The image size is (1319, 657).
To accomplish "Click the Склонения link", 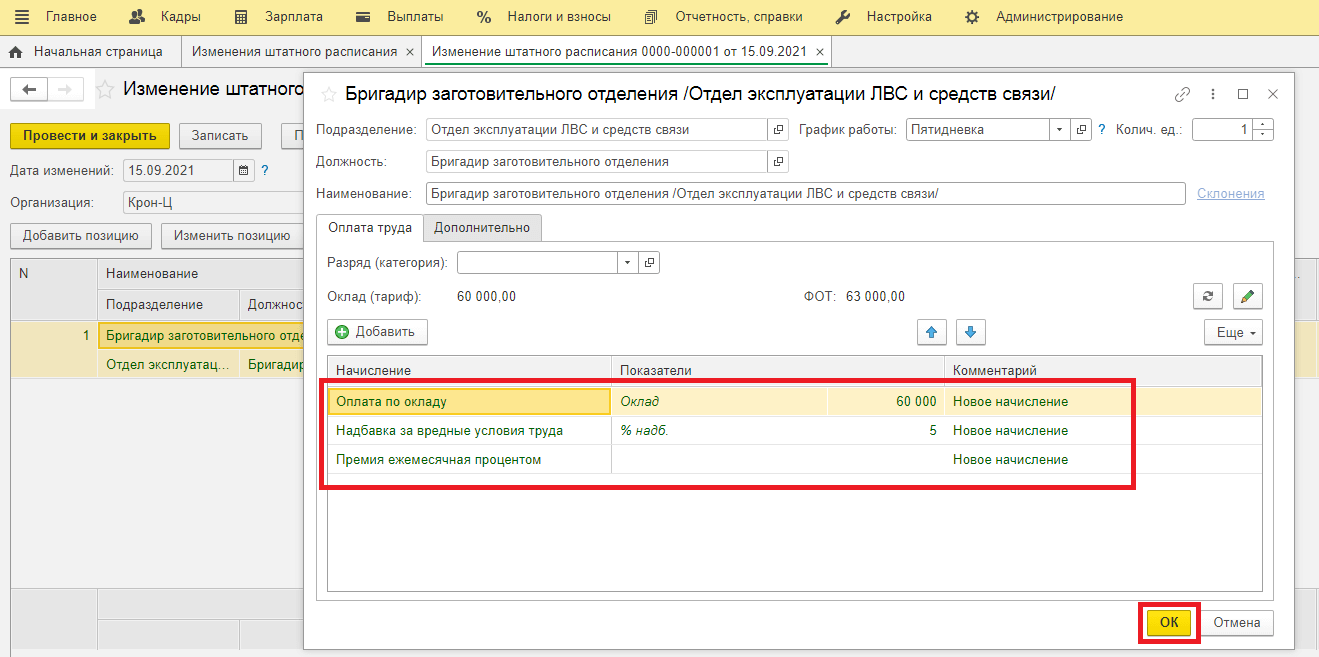I will click(x=1230, y=194).
